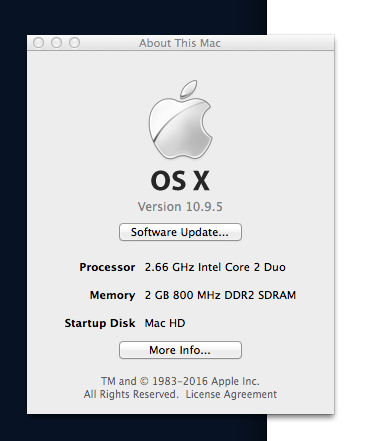Click the Version 10.9.5 text
This screenshot has height=441, width=370.
coord(180,207)
